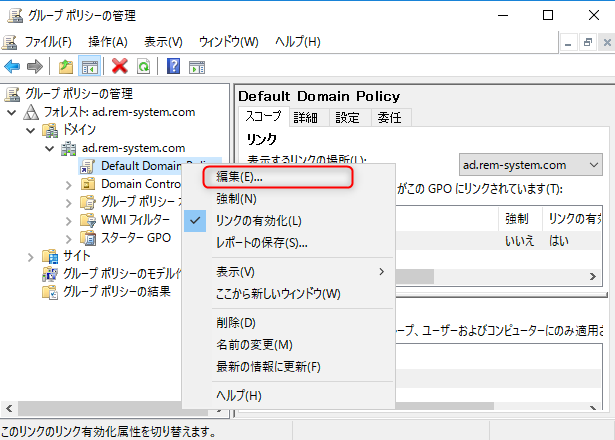Expand the WMI フィルター tree node
The height and width of the screenshot is (440, 615).
coord(68,220)
